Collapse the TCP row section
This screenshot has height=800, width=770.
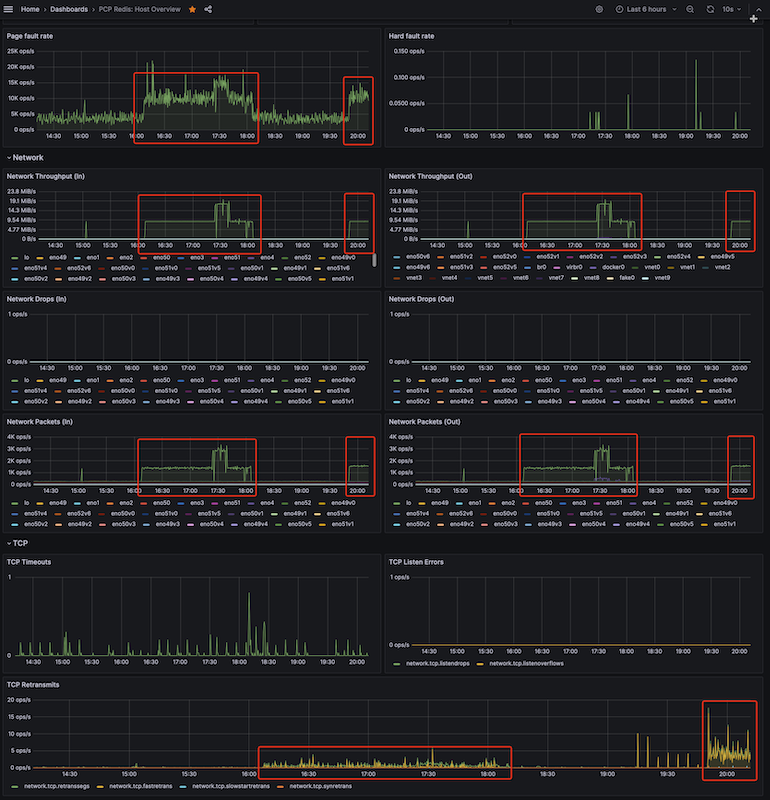pyautogui.click(x=17, y=543)
